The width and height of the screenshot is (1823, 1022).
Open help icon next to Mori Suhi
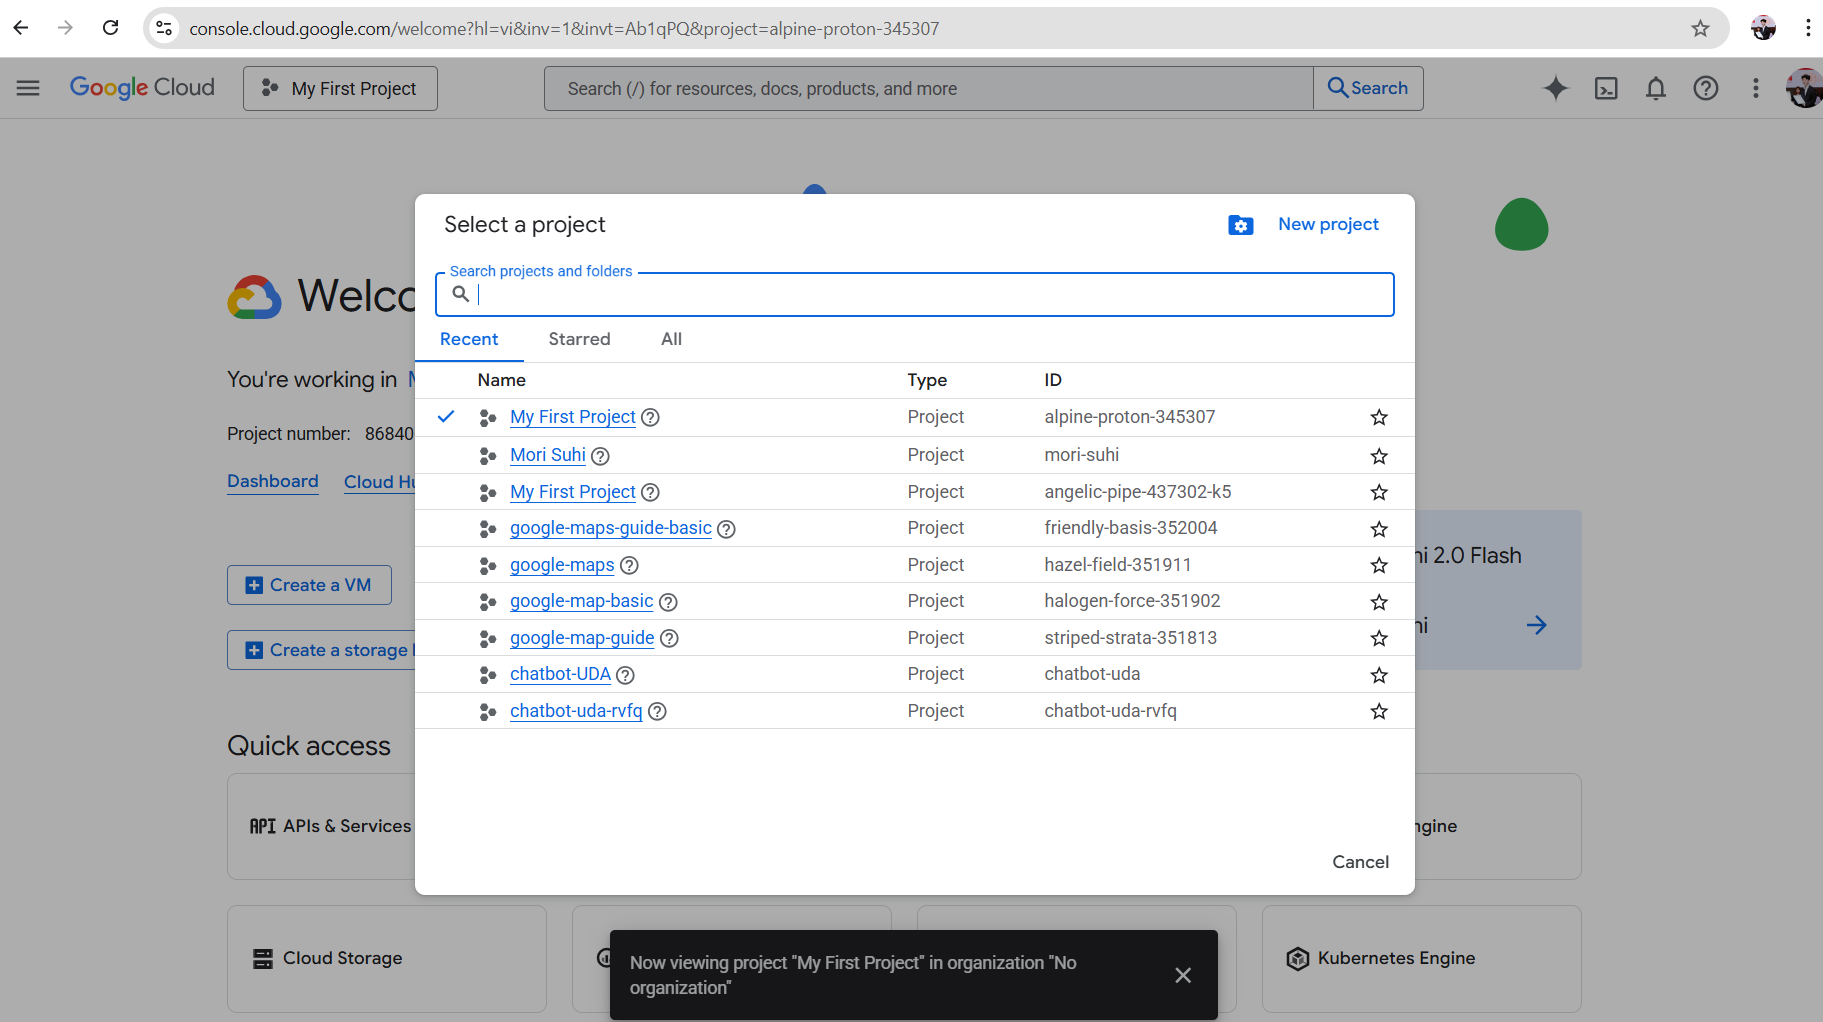point(600,456)
